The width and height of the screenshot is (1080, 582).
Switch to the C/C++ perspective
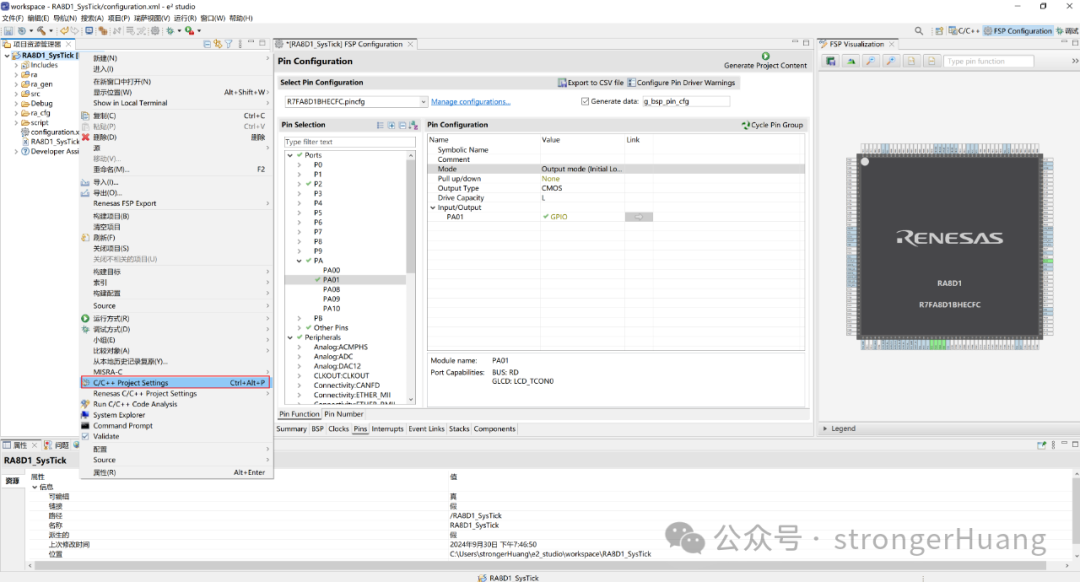click(x=964, y=31)
